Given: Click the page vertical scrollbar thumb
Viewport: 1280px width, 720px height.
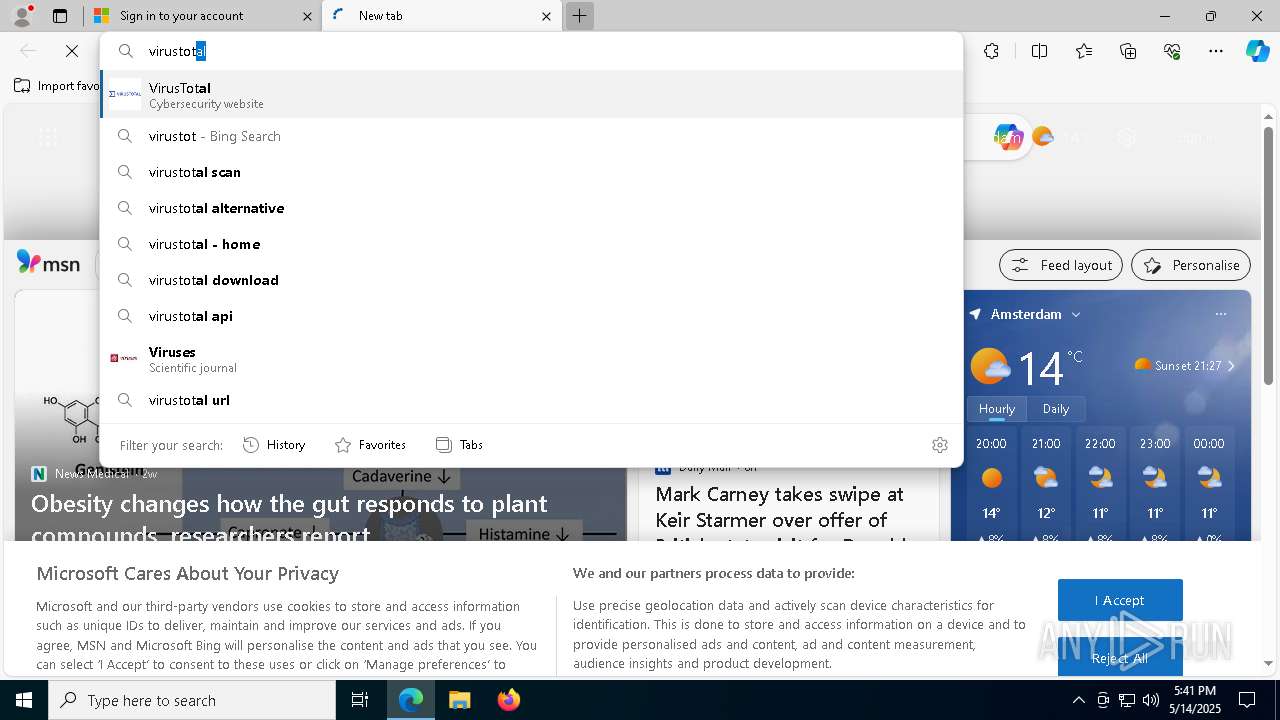Looking at the screenshot, I should (1268, 255).
